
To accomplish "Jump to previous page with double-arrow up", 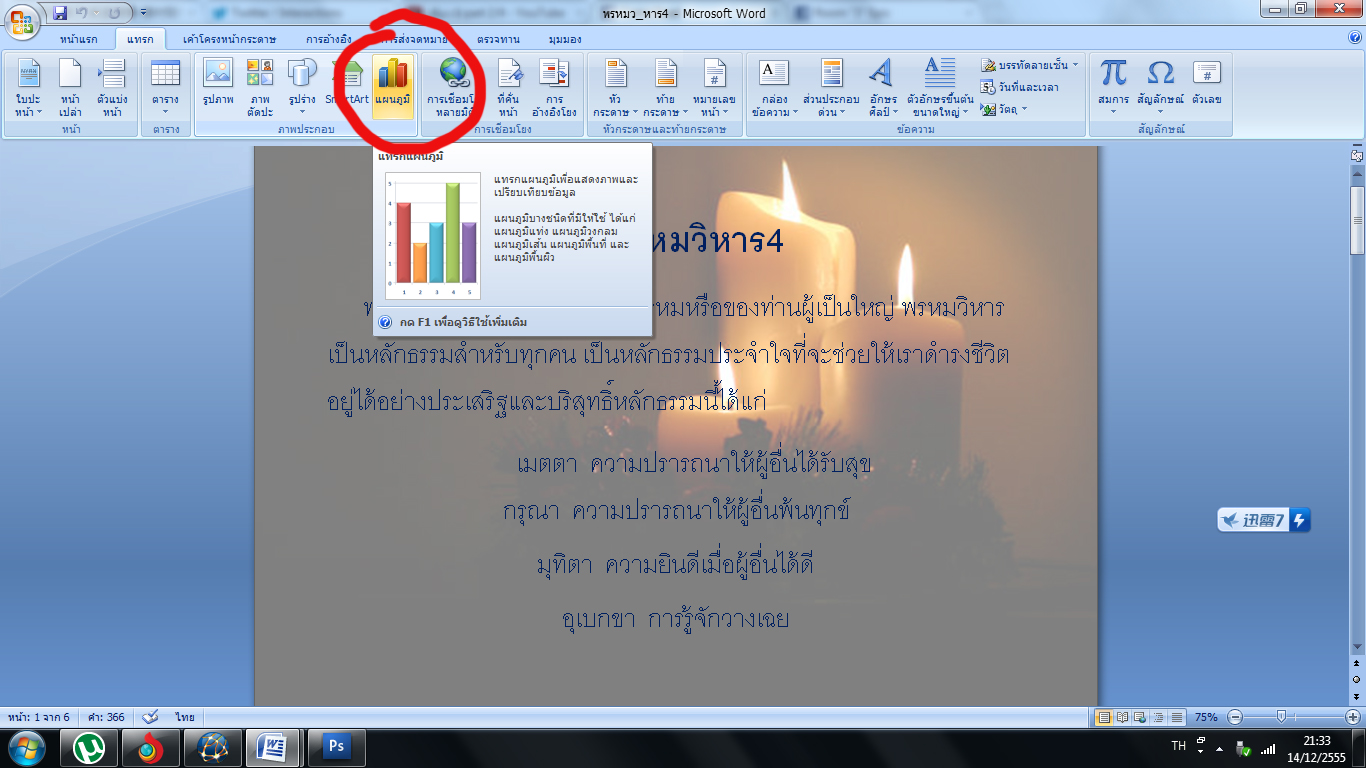I will point(1357,663).
